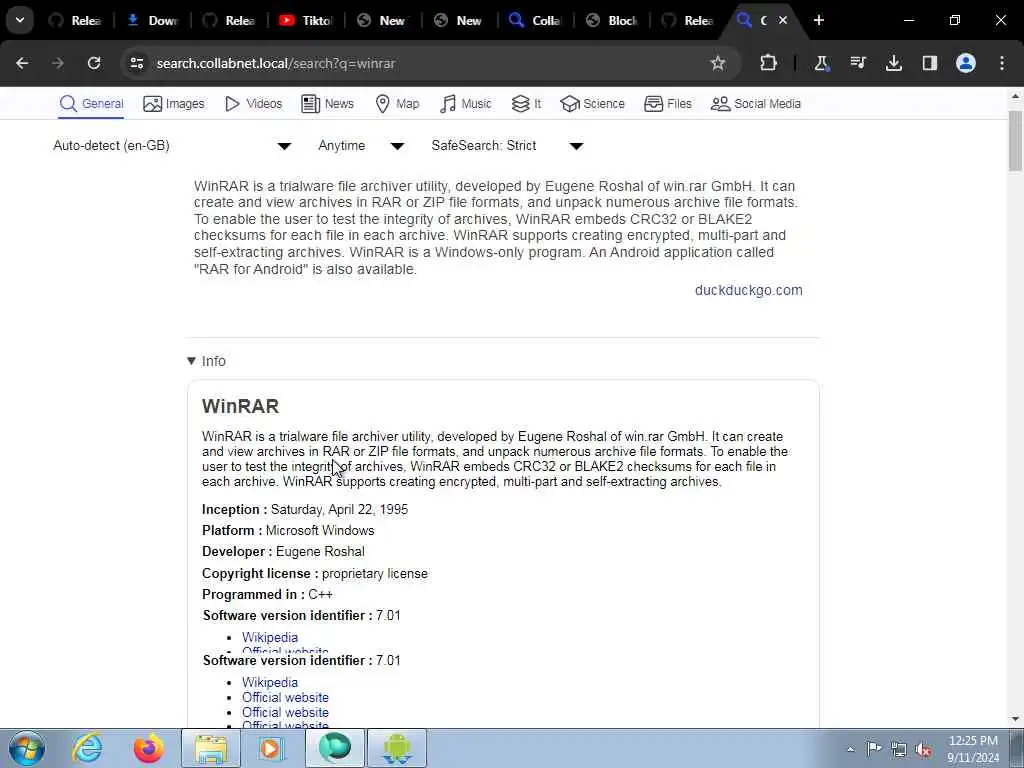Open the tab search chevron dropdown
This screenshot has height=768, width=1024.
pyautogui.click(x=20, y=20)
